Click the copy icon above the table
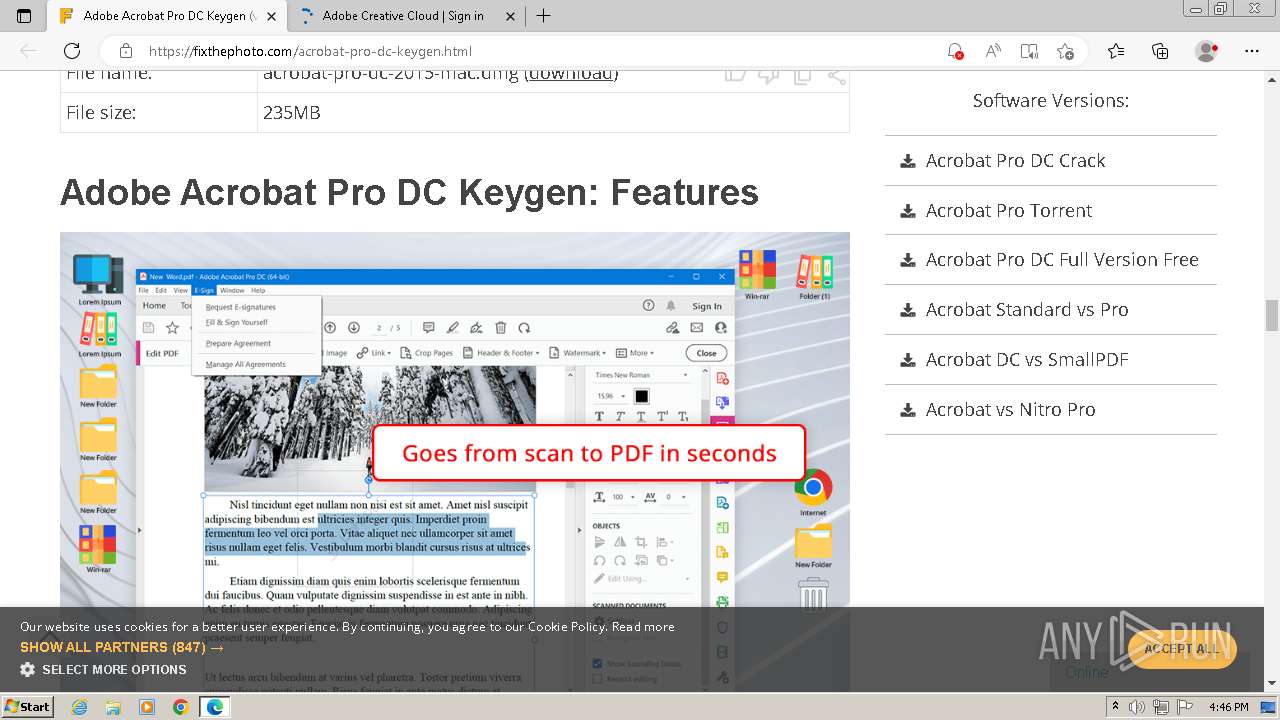This screenshot has height=720, width=1280. [x=802, y=74]
